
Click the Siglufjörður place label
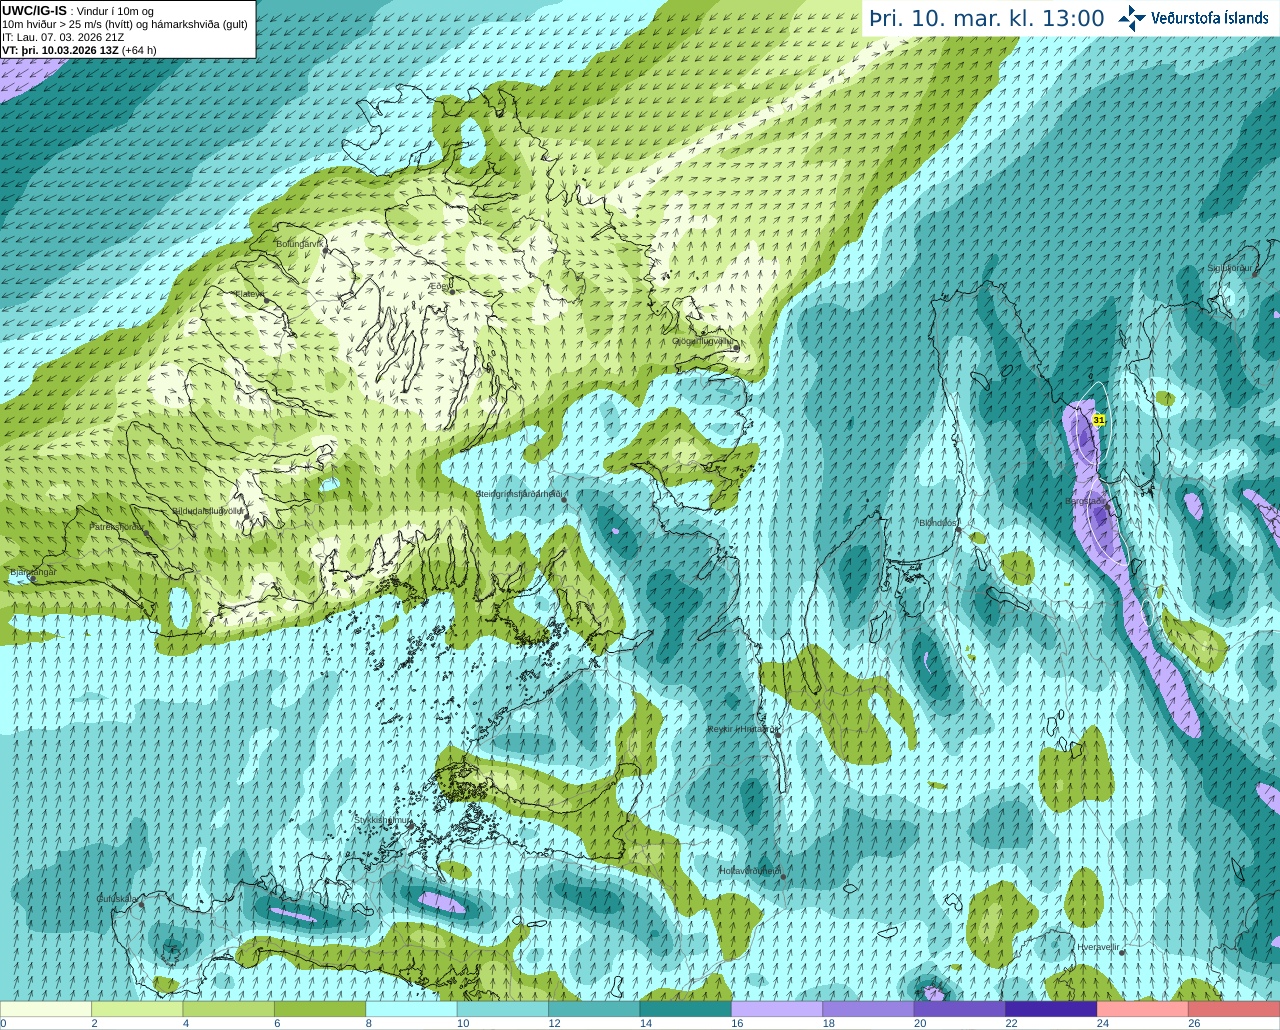click(1231, 268)
